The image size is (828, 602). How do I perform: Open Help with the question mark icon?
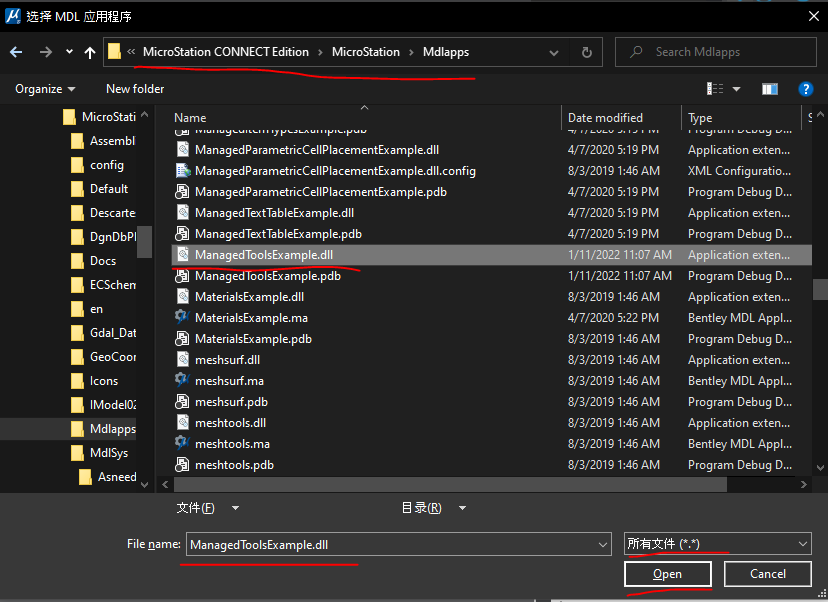click(x=805, y=89)
